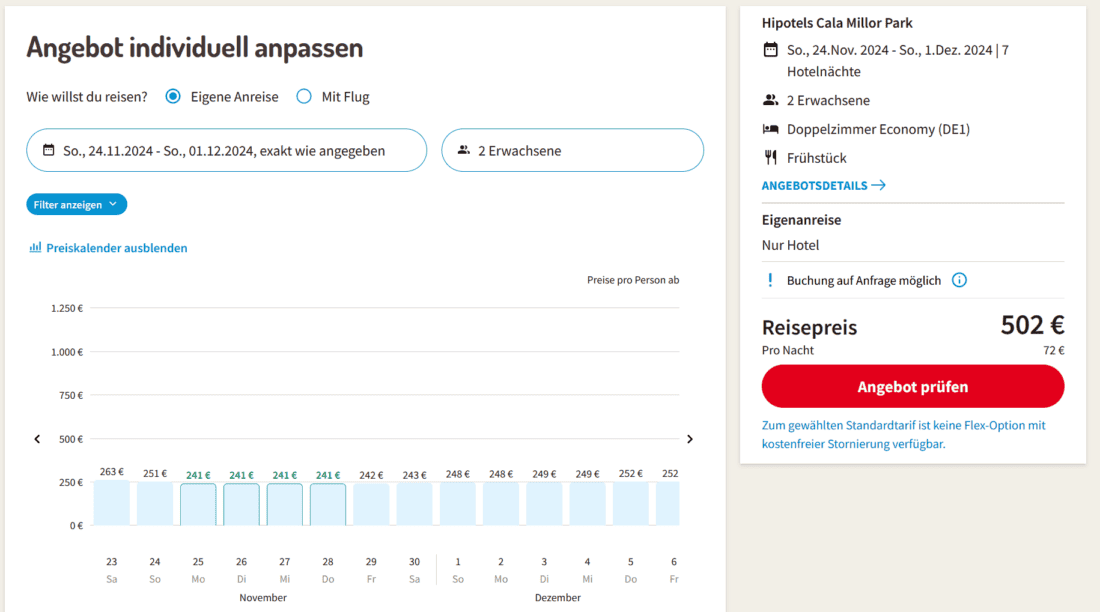
Task: Click the info icon next to Buchung auf Anfrage
Action: pyautogui.click(x=959, y=280)
